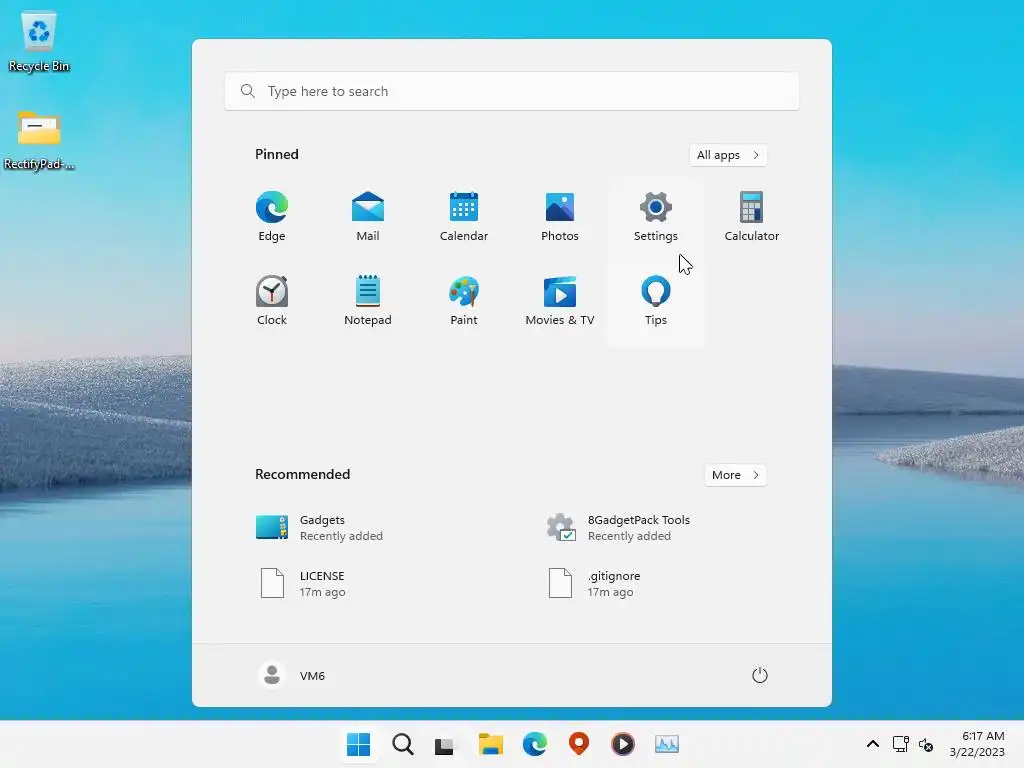Open the clock and date flyout
This screenshot has height=768, width=1024.
977,744
